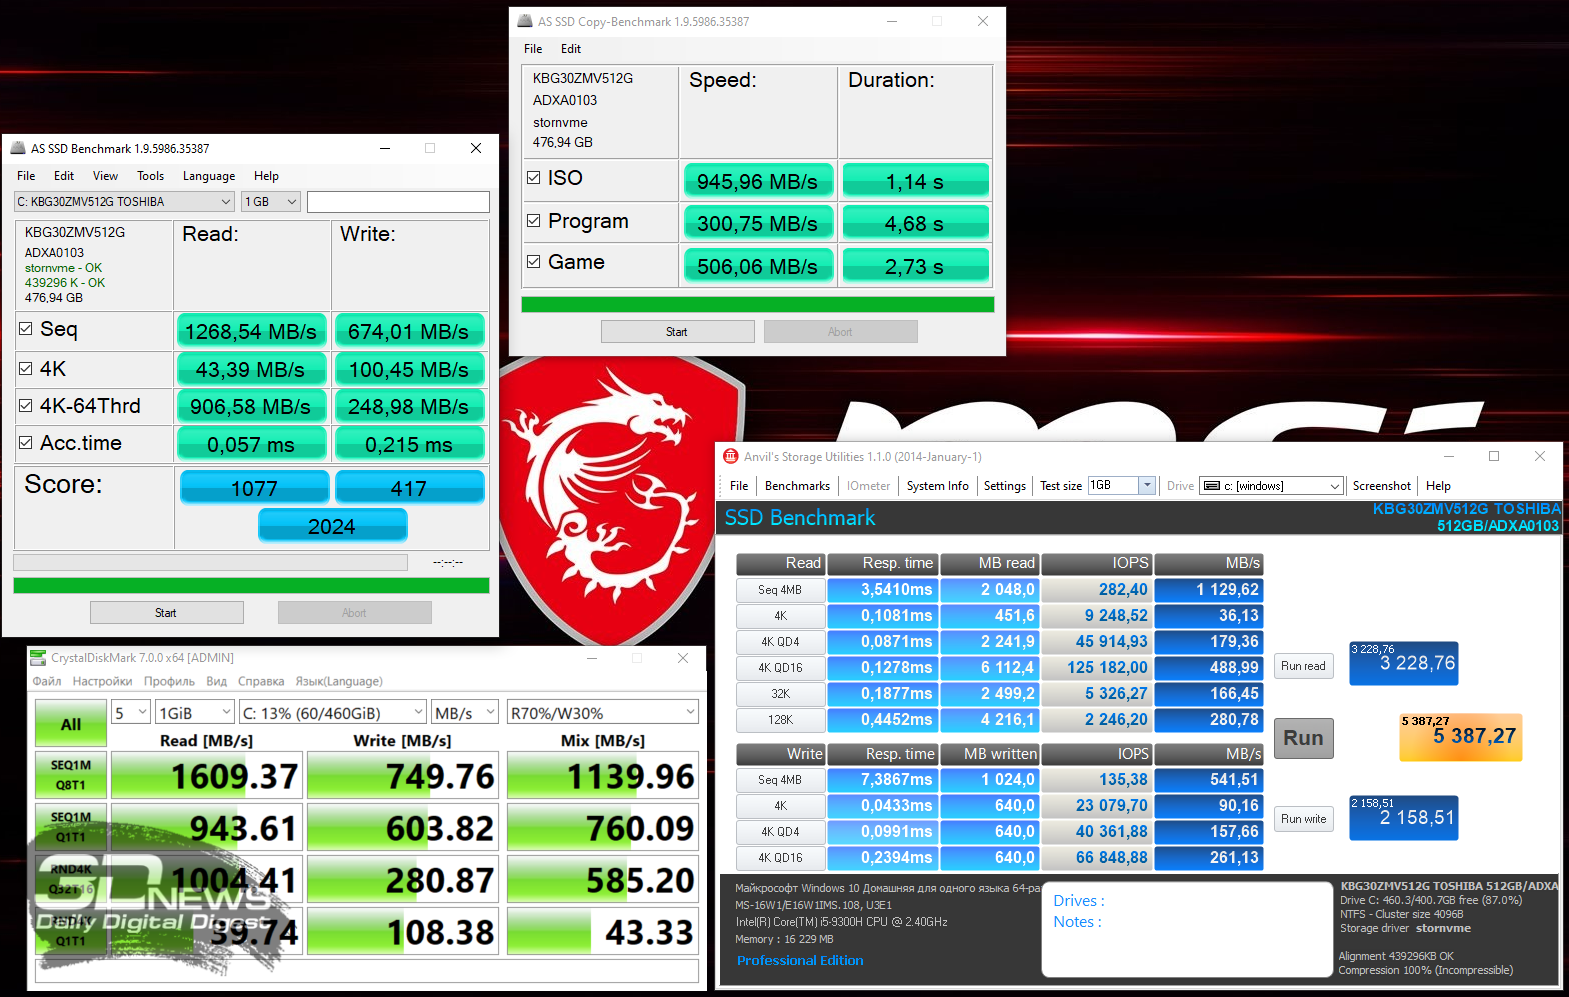The image size is (1569, 997).
Task: Click the AS SSD Copy-Benchmark title icon
Action: (x=525, y=21)
